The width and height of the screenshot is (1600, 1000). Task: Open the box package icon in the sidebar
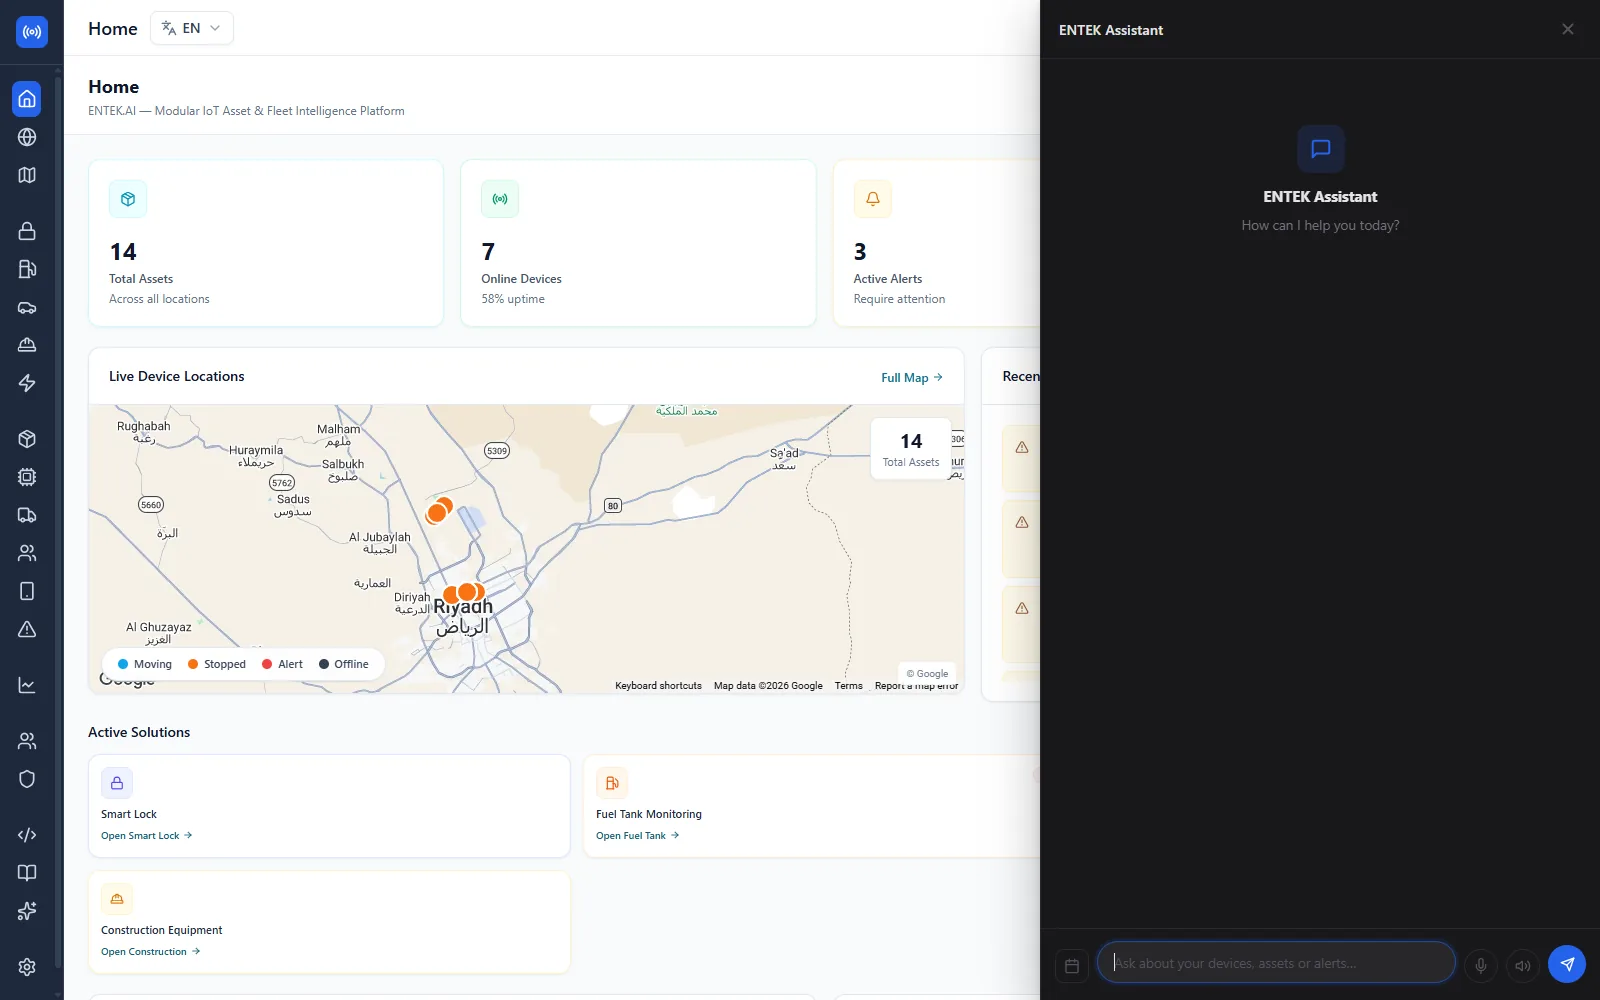click(x=27, y=439)
